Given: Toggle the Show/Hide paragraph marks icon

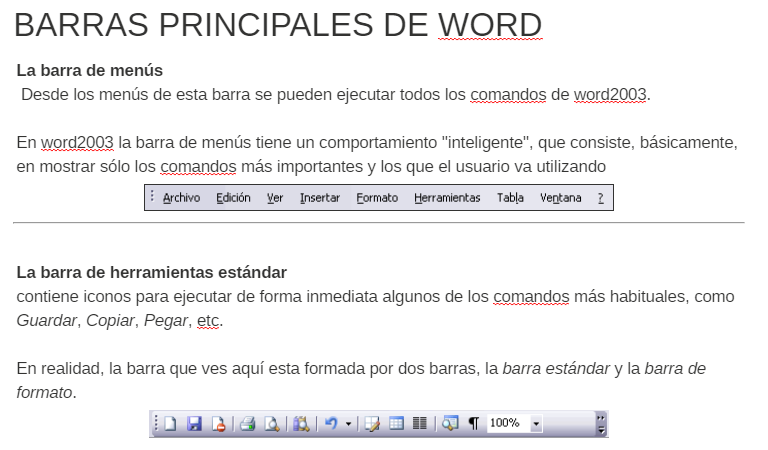Looking at the screenshot, I should 473,424.
